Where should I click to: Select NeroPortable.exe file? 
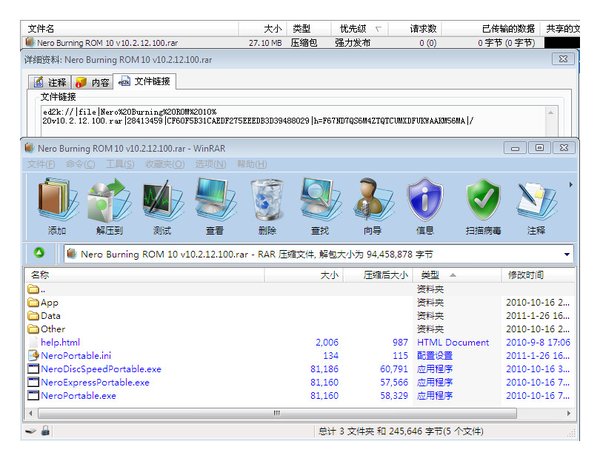pyautogui.click(x=300, y=396)
